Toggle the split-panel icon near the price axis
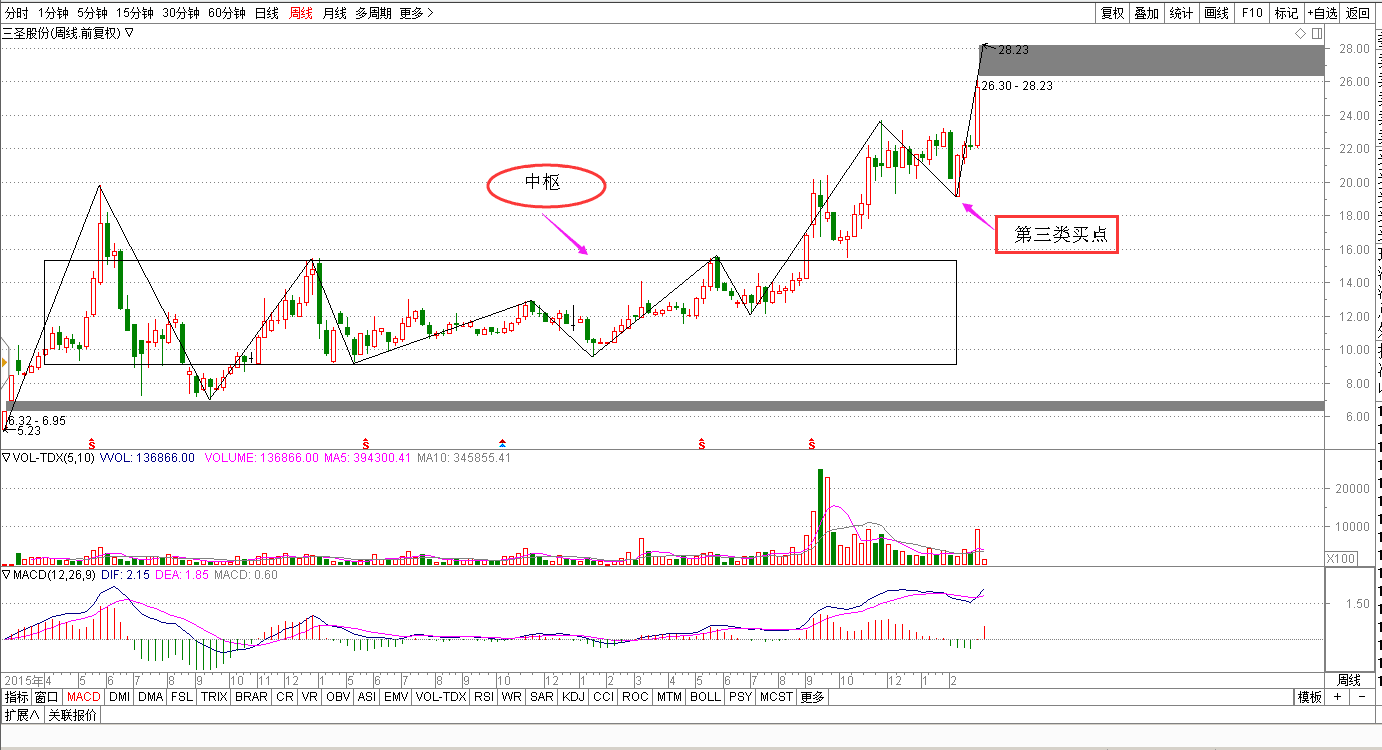Screen dimensions: 1382x750 (1317, 33)
